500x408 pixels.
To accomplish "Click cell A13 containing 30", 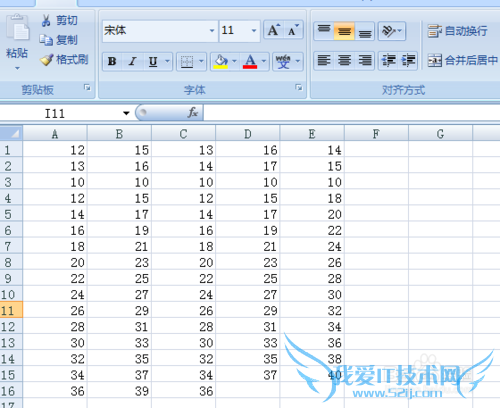I will point(55,343).
